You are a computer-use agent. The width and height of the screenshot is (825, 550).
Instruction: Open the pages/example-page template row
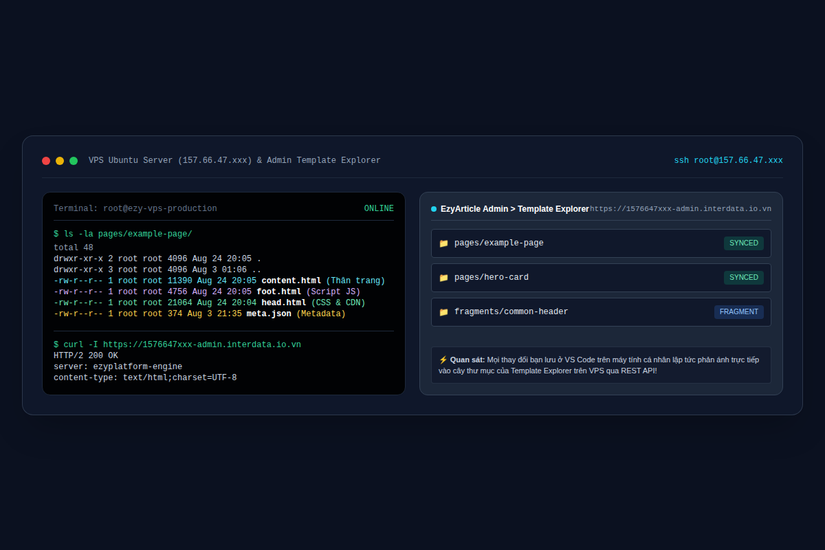coord(601,243)
